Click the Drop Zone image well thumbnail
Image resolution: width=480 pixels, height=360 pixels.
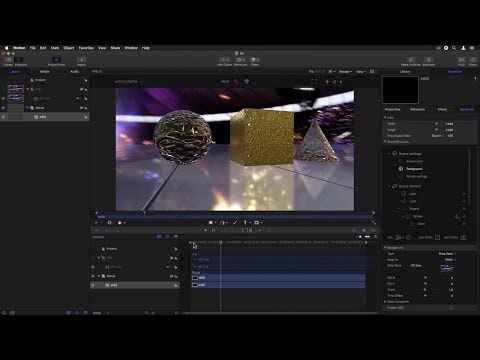click(x=447, y=268)
